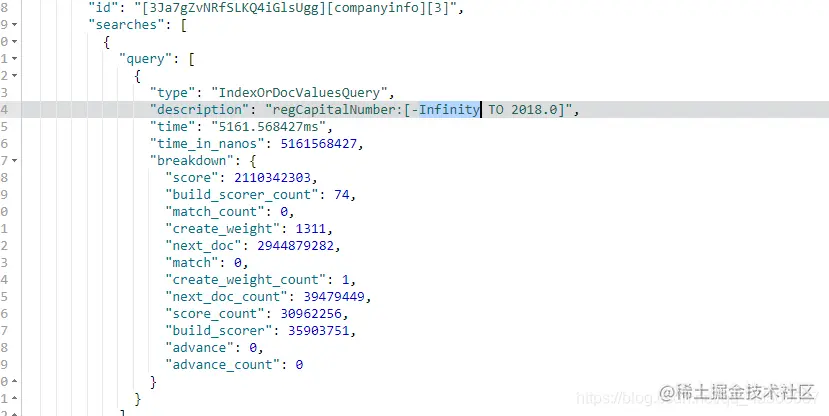Viewport: 829px width, 416px height.
Task: Click the value 1311
Action: click(311, 228)
